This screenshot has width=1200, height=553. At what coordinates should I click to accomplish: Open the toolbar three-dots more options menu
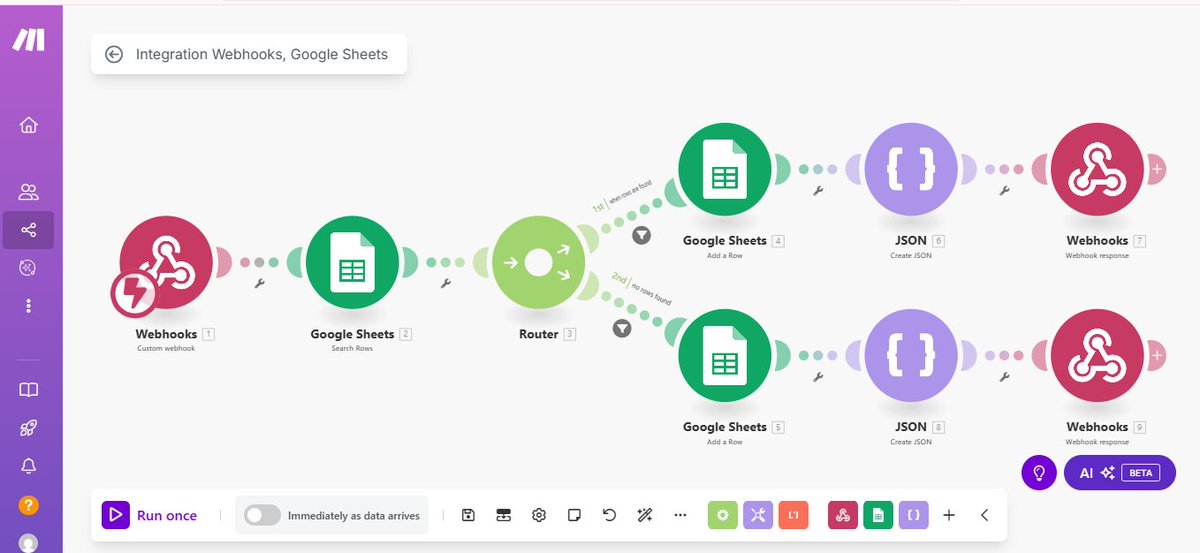[681, 515]
